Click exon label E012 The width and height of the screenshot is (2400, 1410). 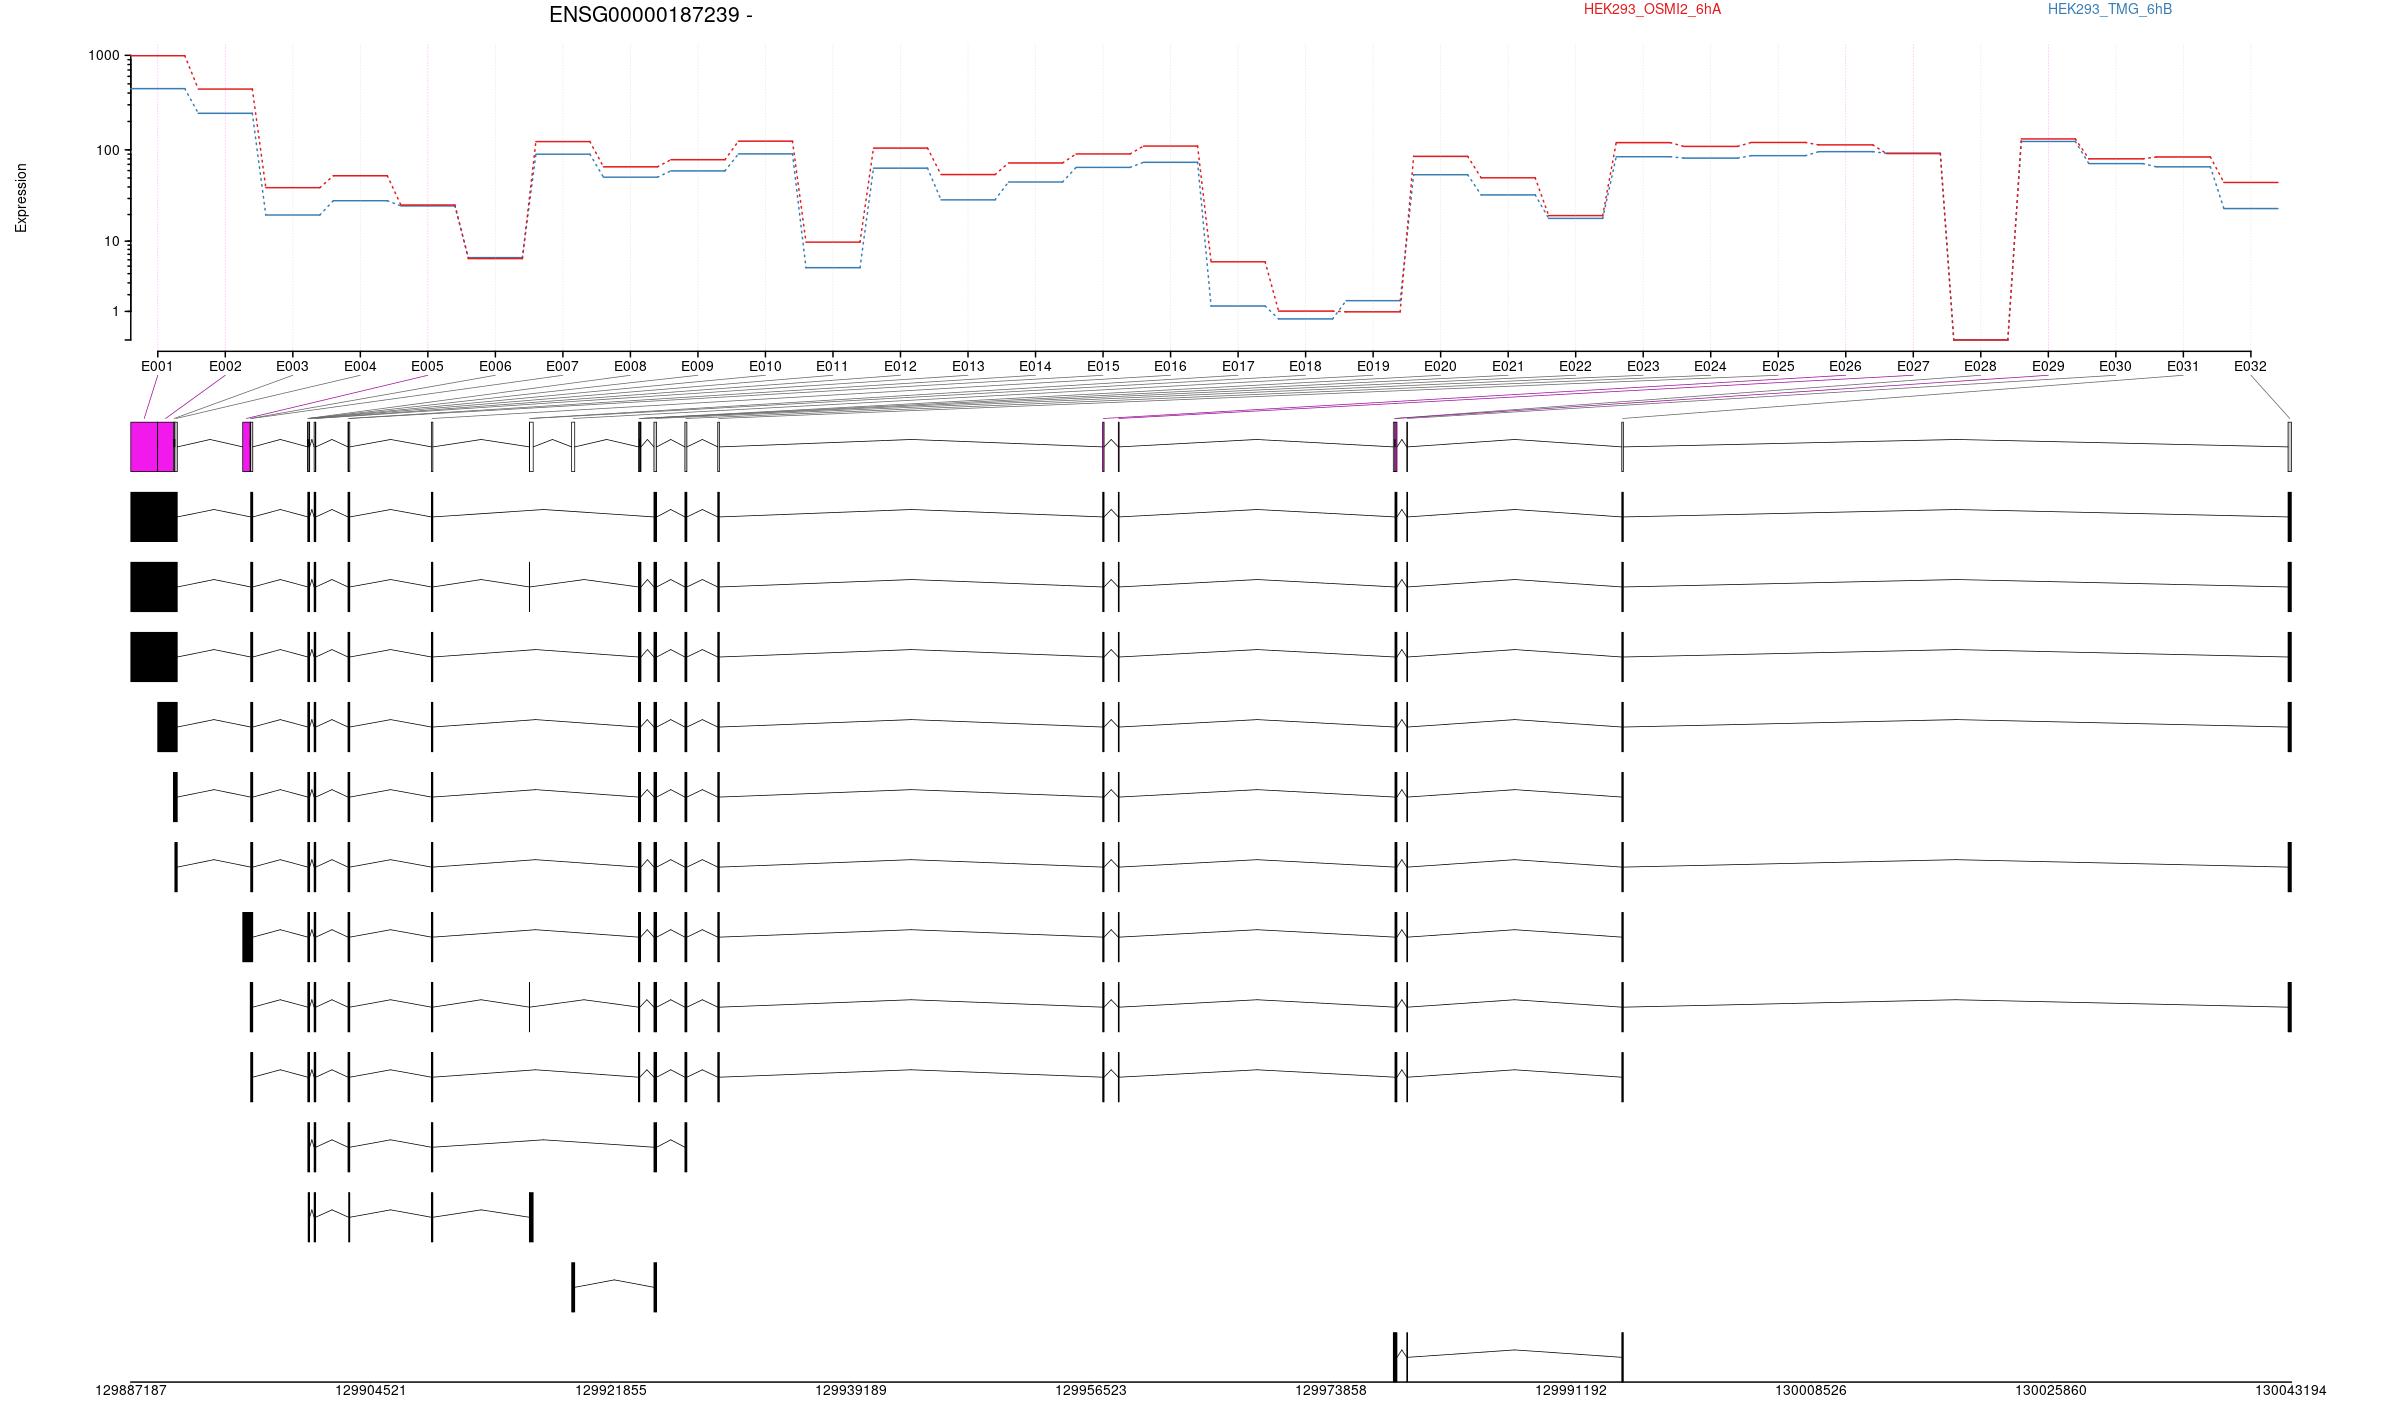point(900,366)
